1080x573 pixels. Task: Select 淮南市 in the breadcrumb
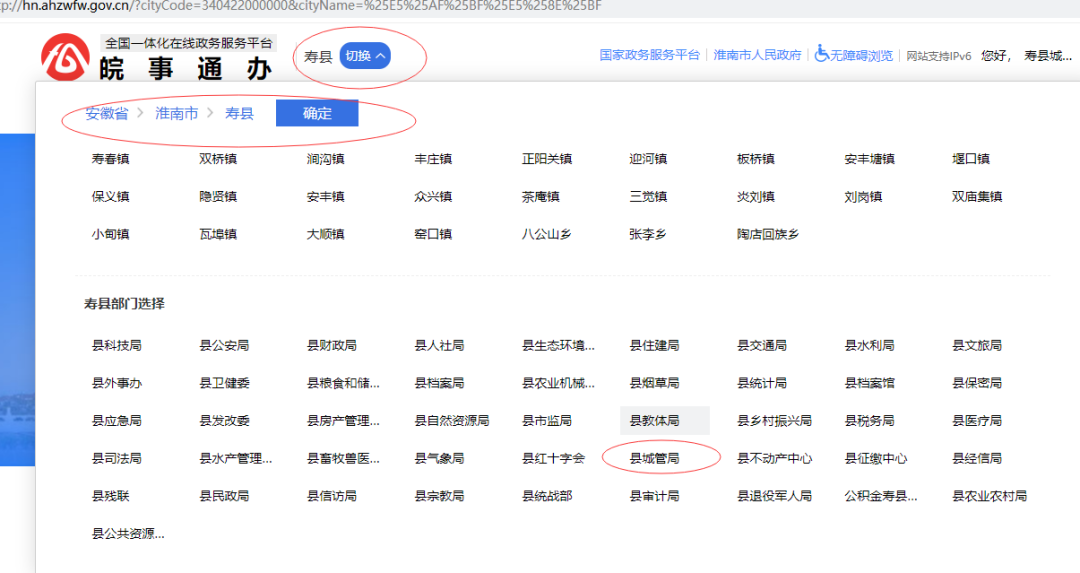(176, 114)
